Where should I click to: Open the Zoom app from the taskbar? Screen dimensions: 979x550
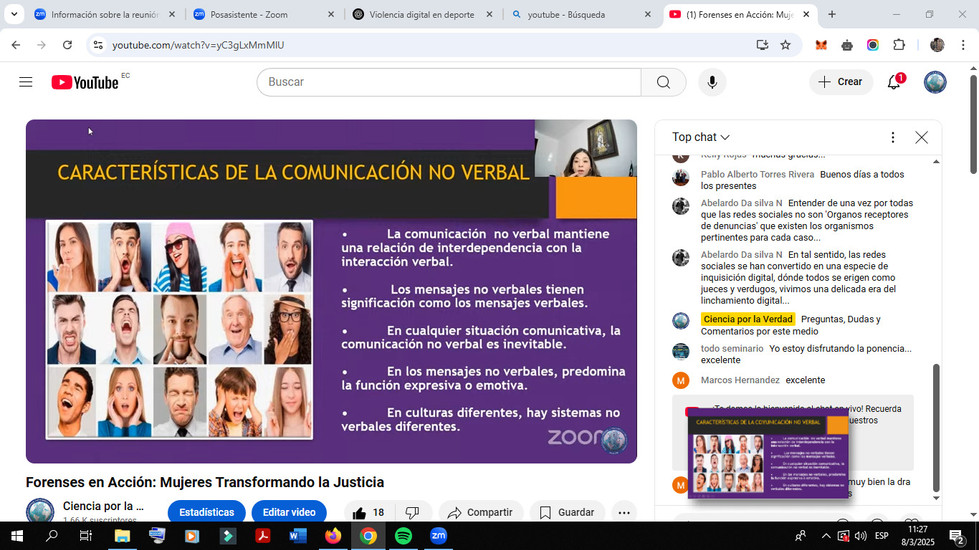pyautogui.click(x=438, y=536)
